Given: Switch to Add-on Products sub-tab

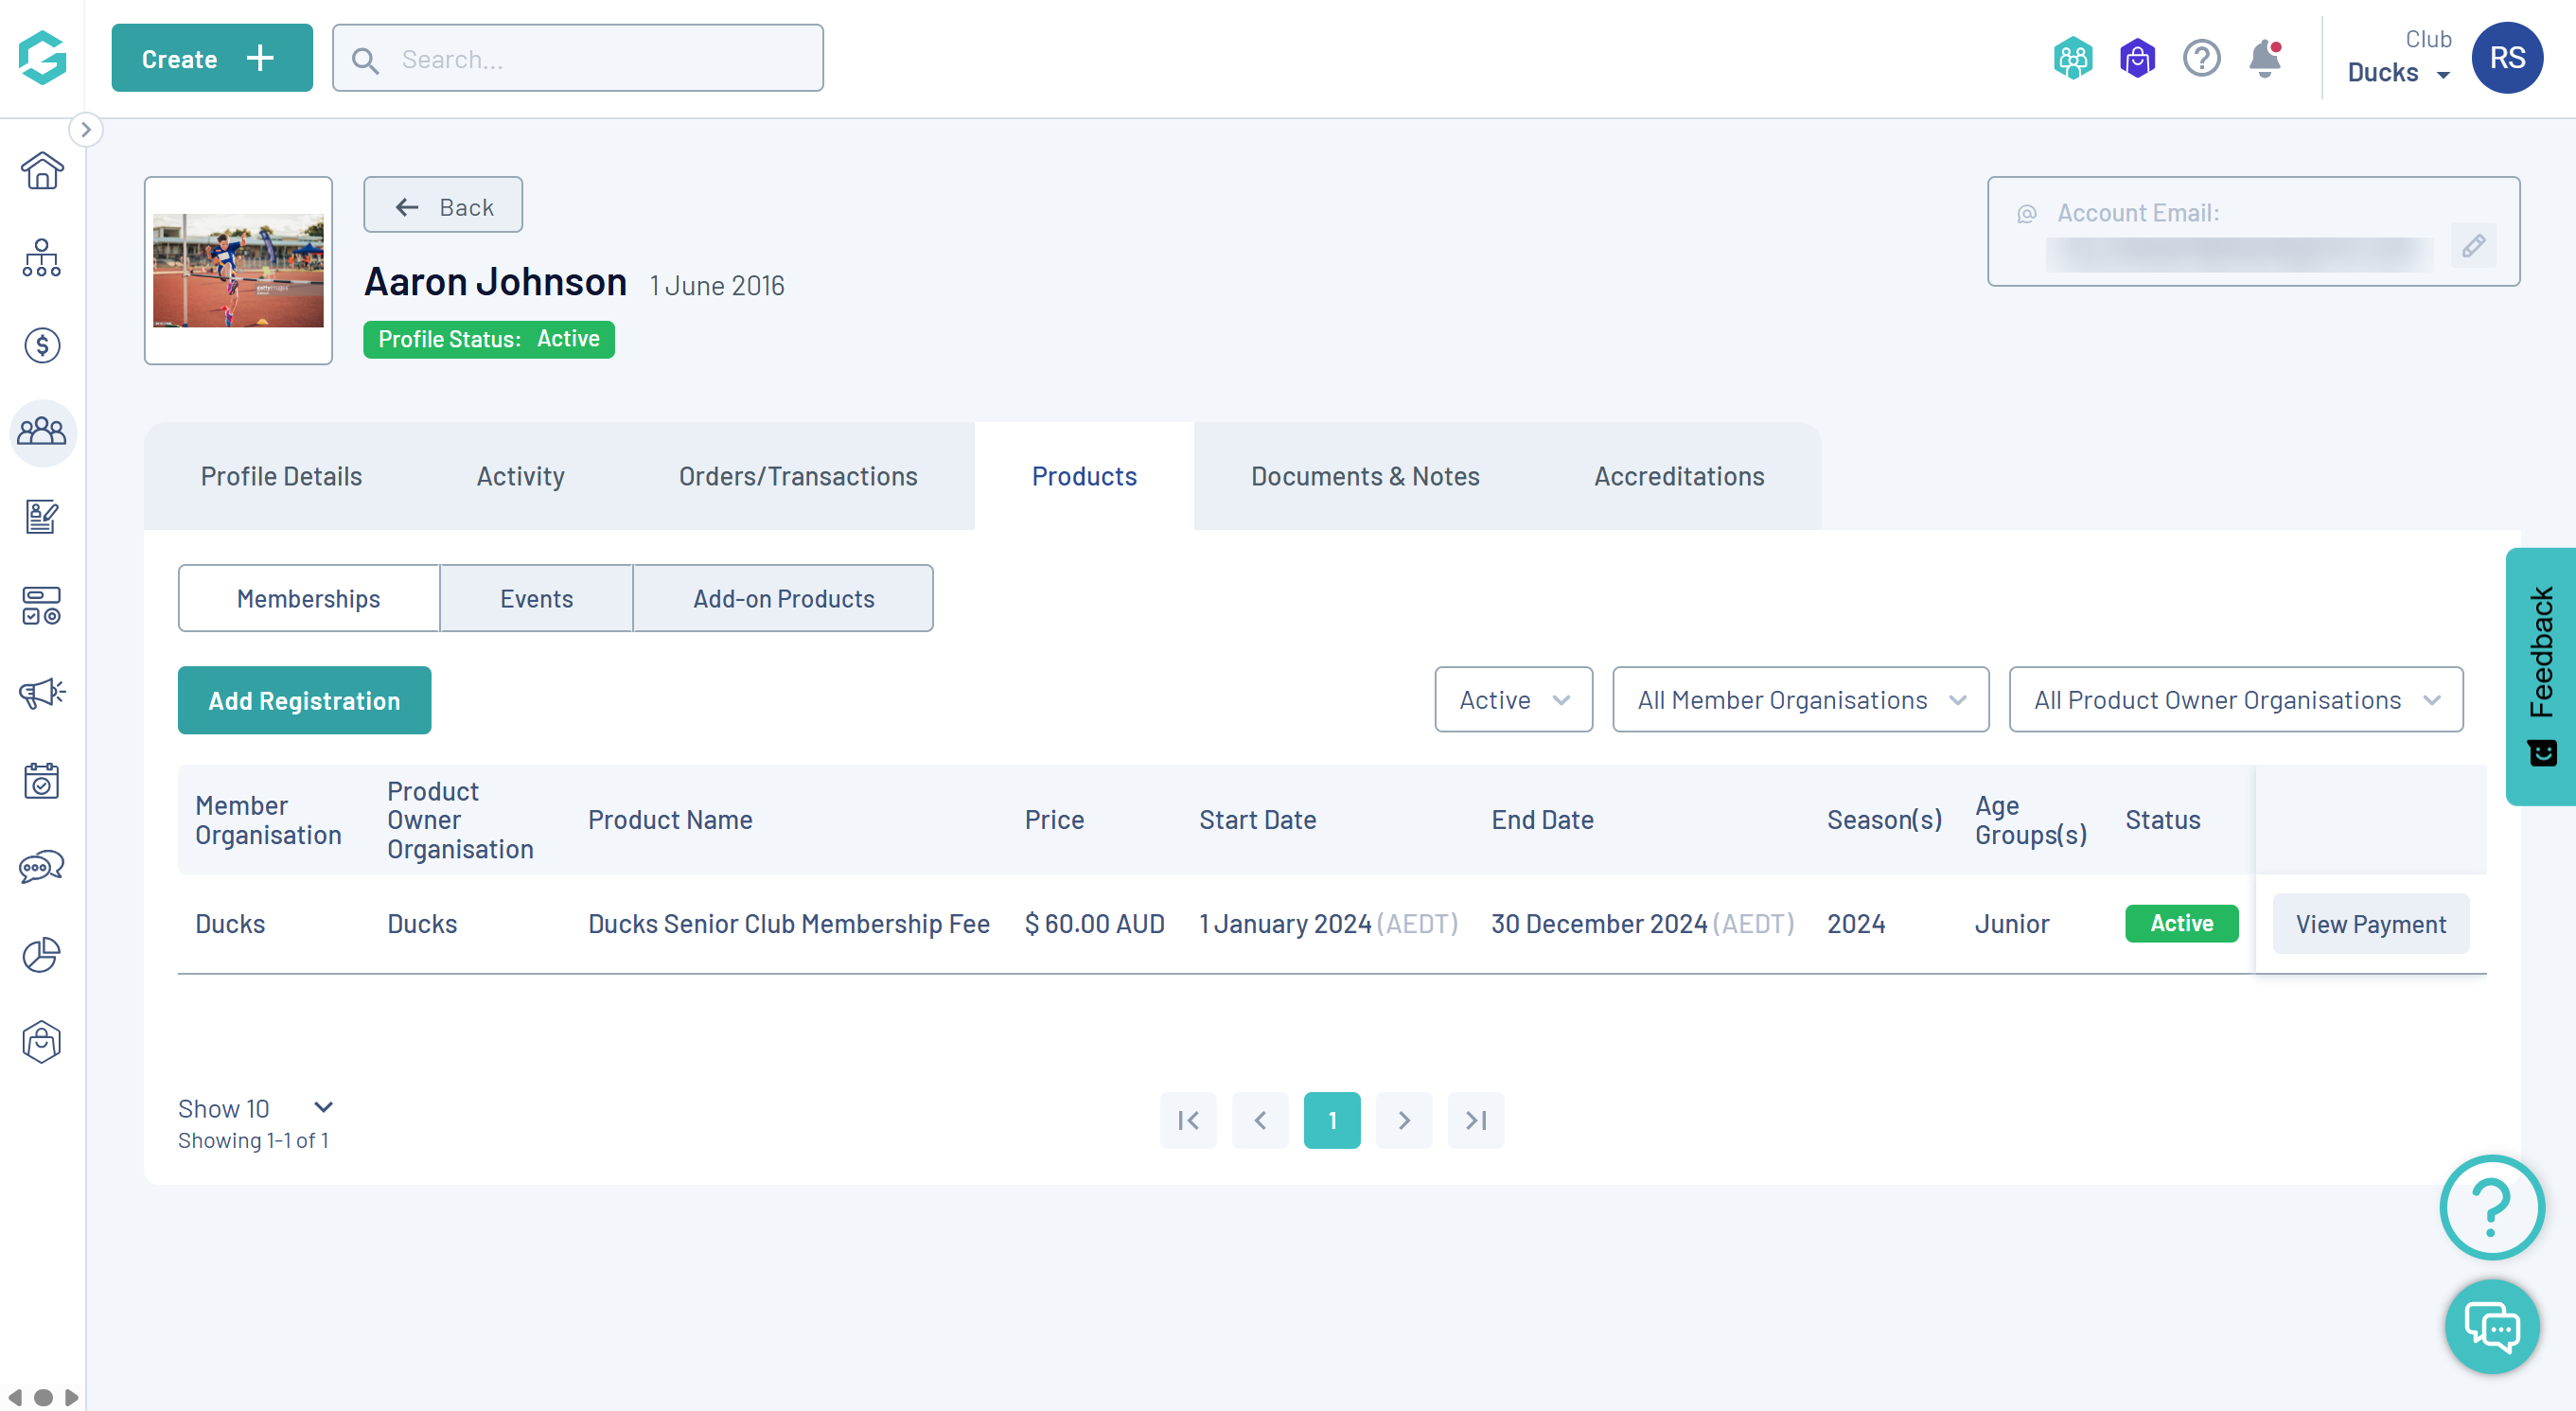Looking at the screenshot, I should coord(783,598).
